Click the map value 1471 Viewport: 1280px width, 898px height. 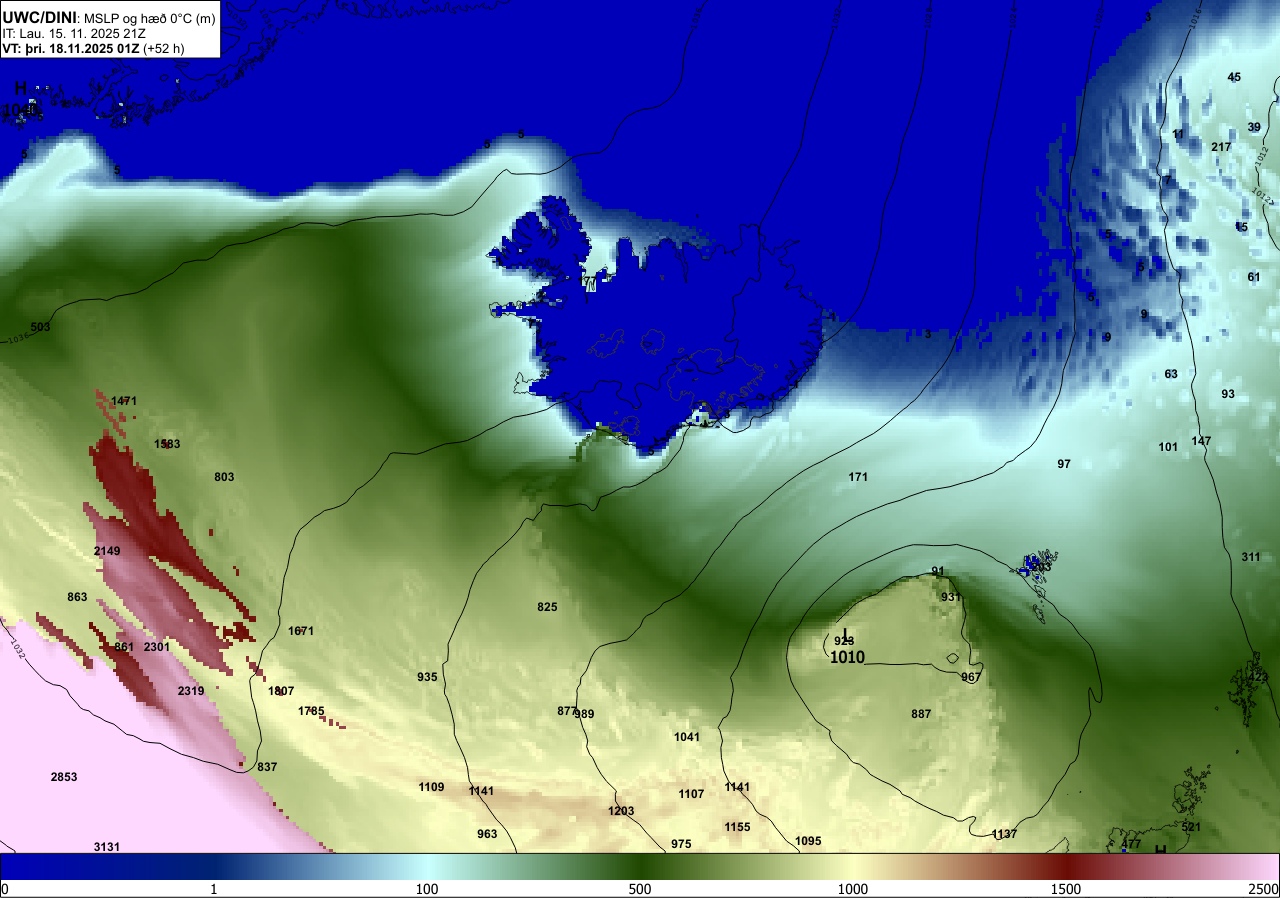pos(124,401)
